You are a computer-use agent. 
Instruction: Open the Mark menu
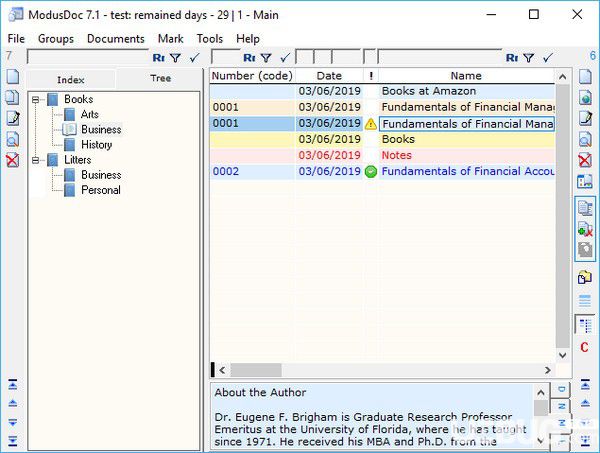(171, 39)
